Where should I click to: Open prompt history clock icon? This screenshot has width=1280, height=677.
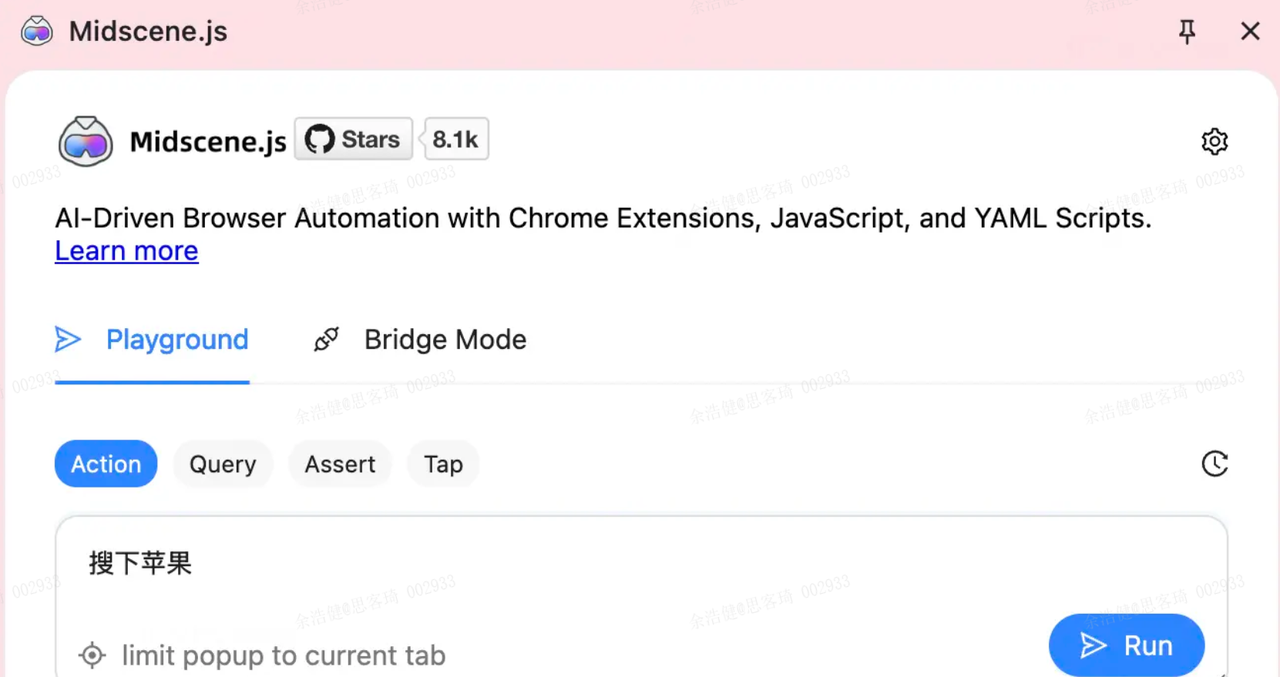pos(1214,464)
